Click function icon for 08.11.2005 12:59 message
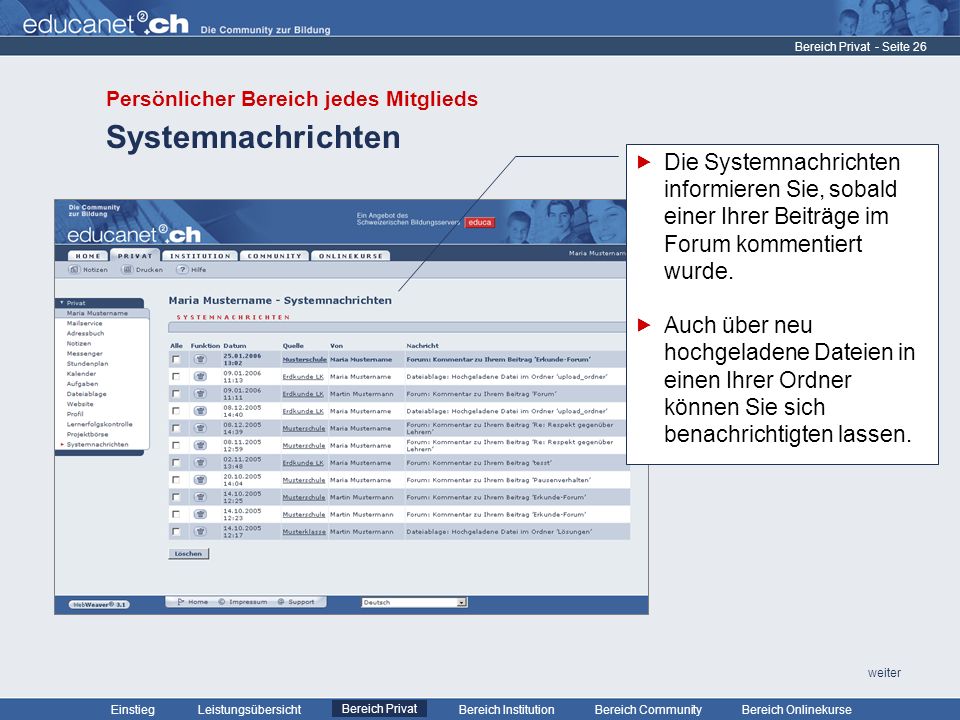Screen dimensions: 960x720 tap(200, 445)
